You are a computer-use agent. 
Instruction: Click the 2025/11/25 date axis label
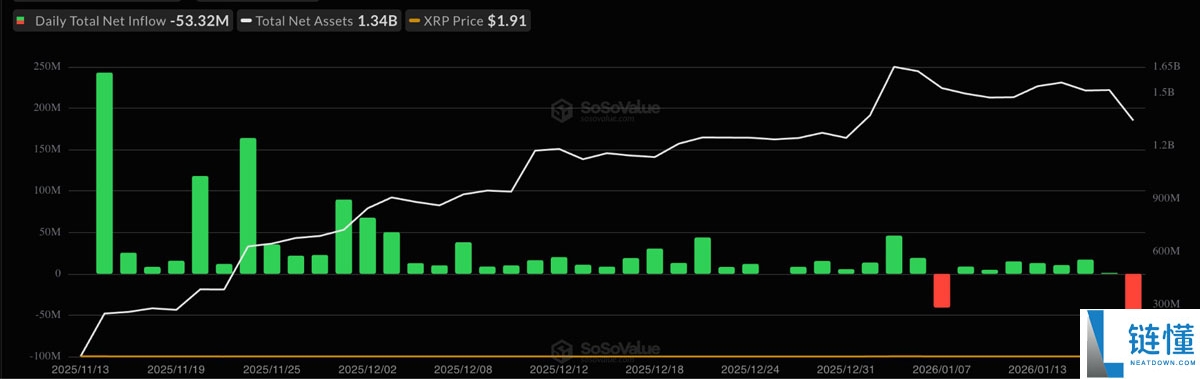[x=271, y=369]
